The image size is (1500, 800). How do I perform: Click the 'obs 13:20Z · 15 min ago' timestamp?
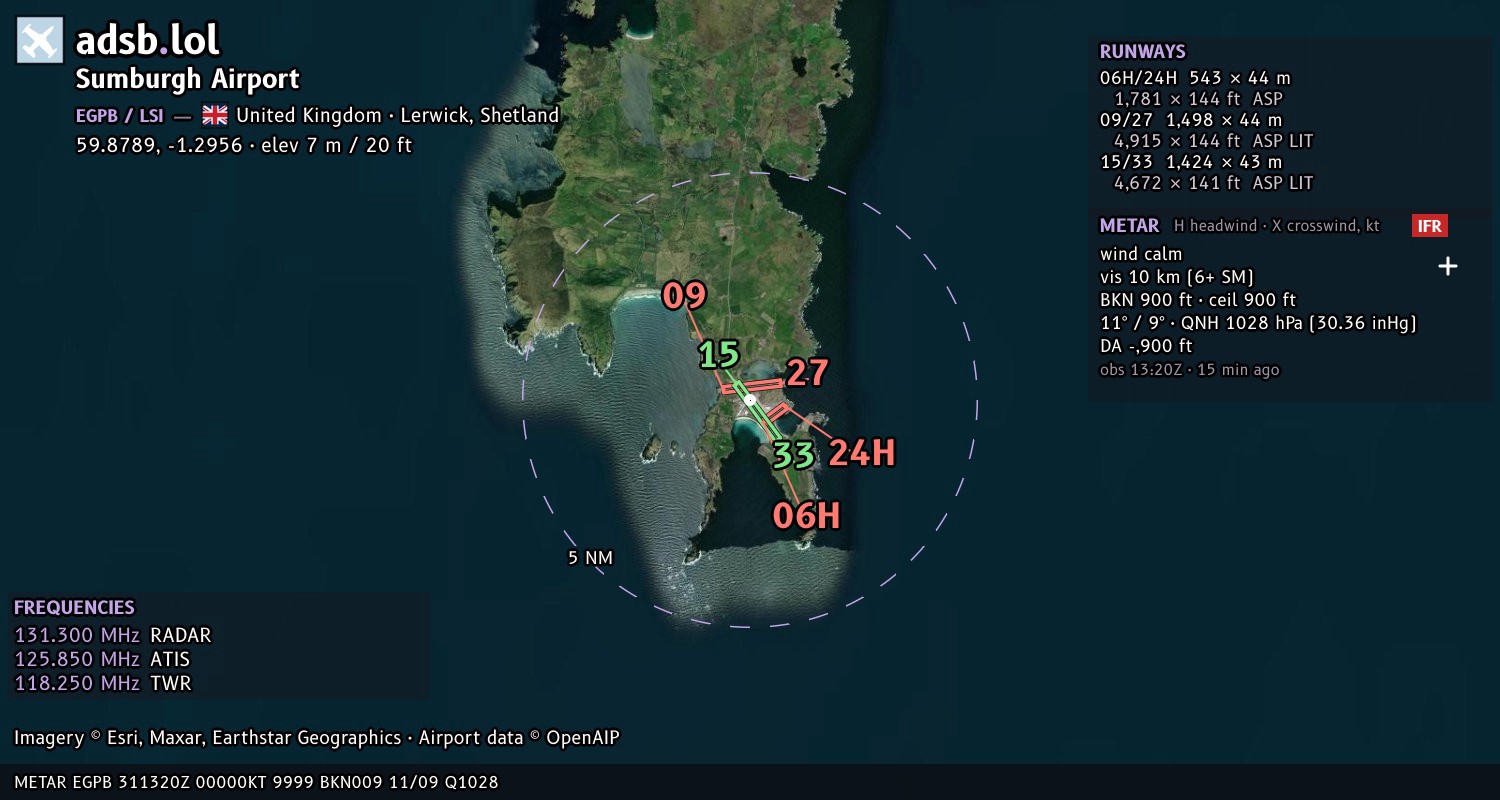pos(1190,370)
